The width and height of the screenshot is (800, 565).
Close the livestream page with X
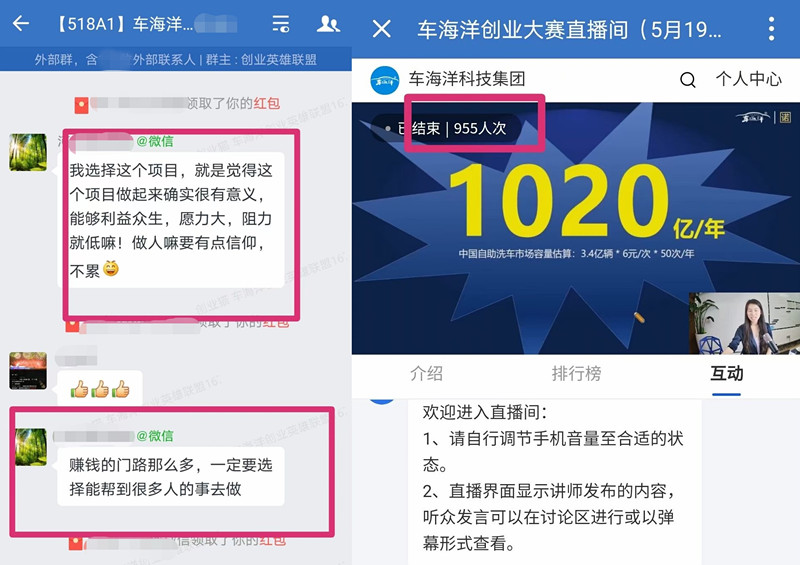click(x=382, y=29)
